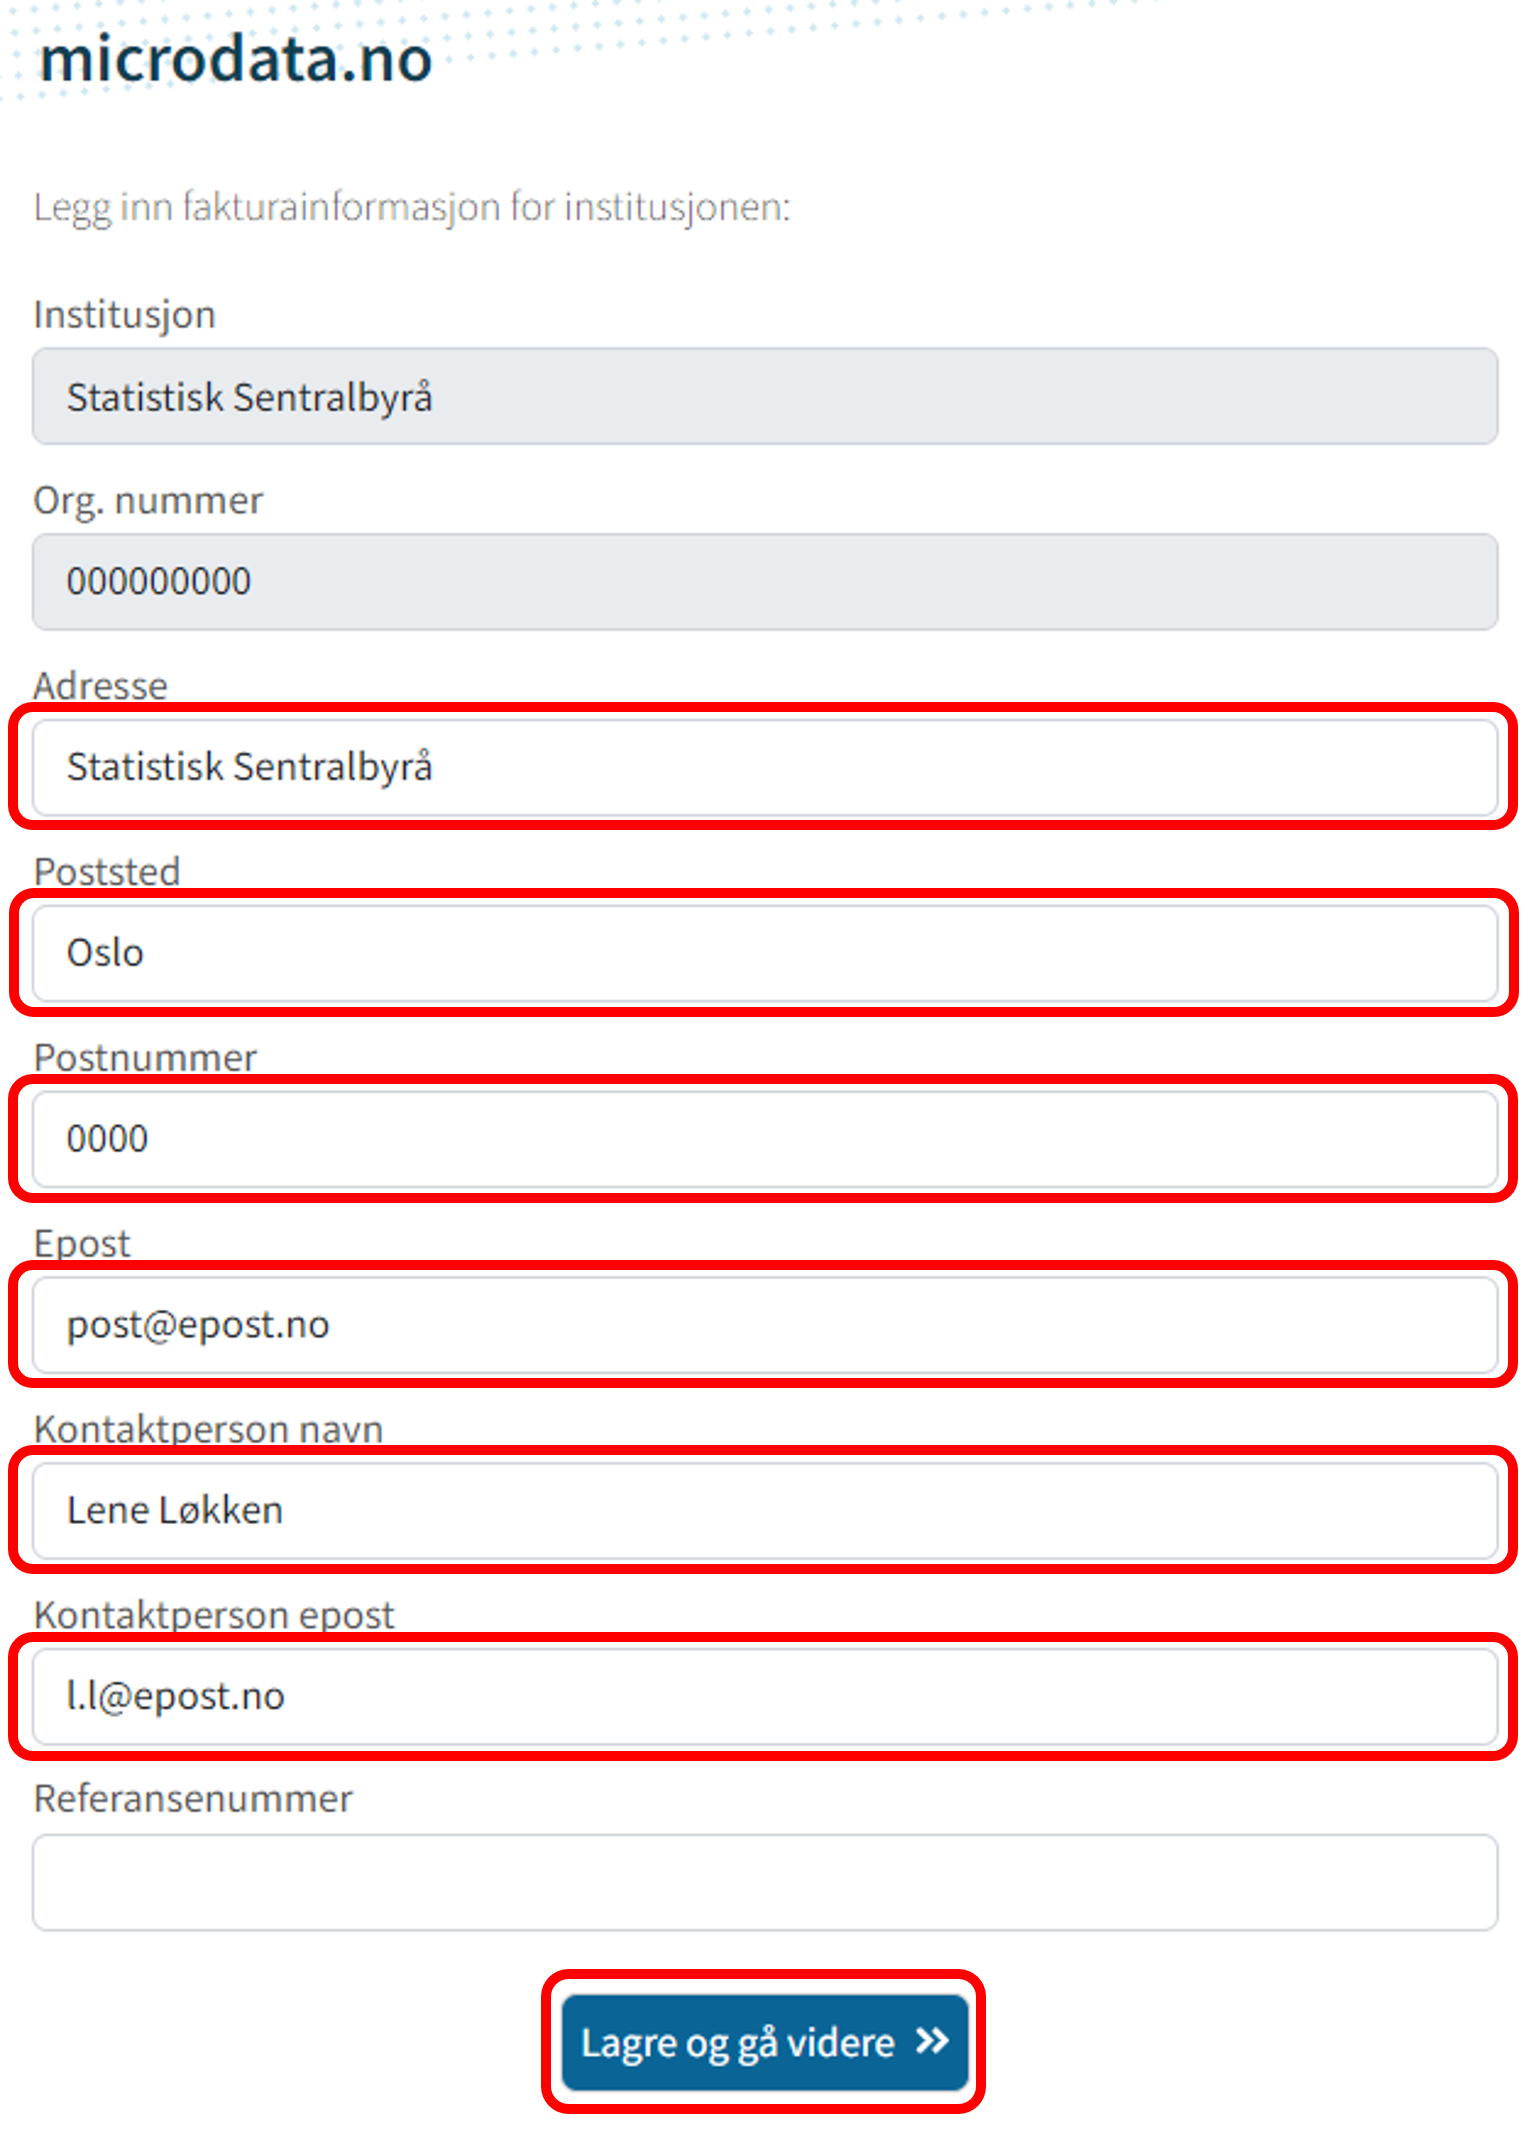Screen dimensions: 1538x2132
Task: Select the Postnummer field showing 0000
Action: click(x=764, y=1139)
